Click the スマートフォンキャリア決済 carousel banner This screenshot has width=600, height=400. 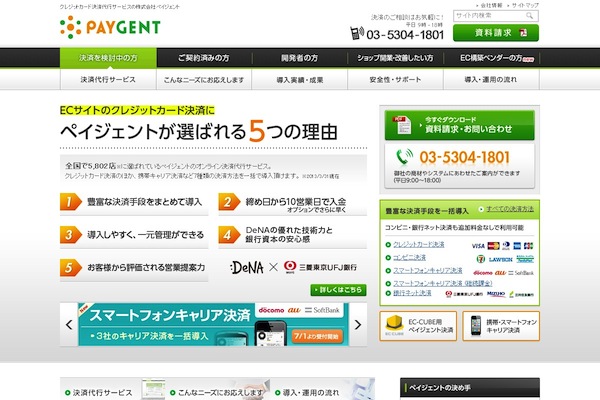click(214, 325)
